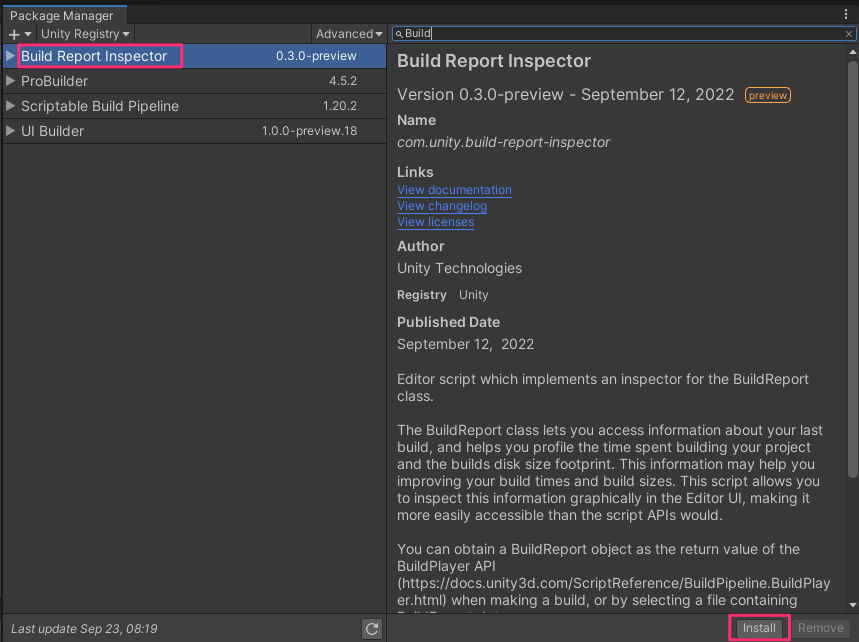Click the Build search field

tap(623, 33)
